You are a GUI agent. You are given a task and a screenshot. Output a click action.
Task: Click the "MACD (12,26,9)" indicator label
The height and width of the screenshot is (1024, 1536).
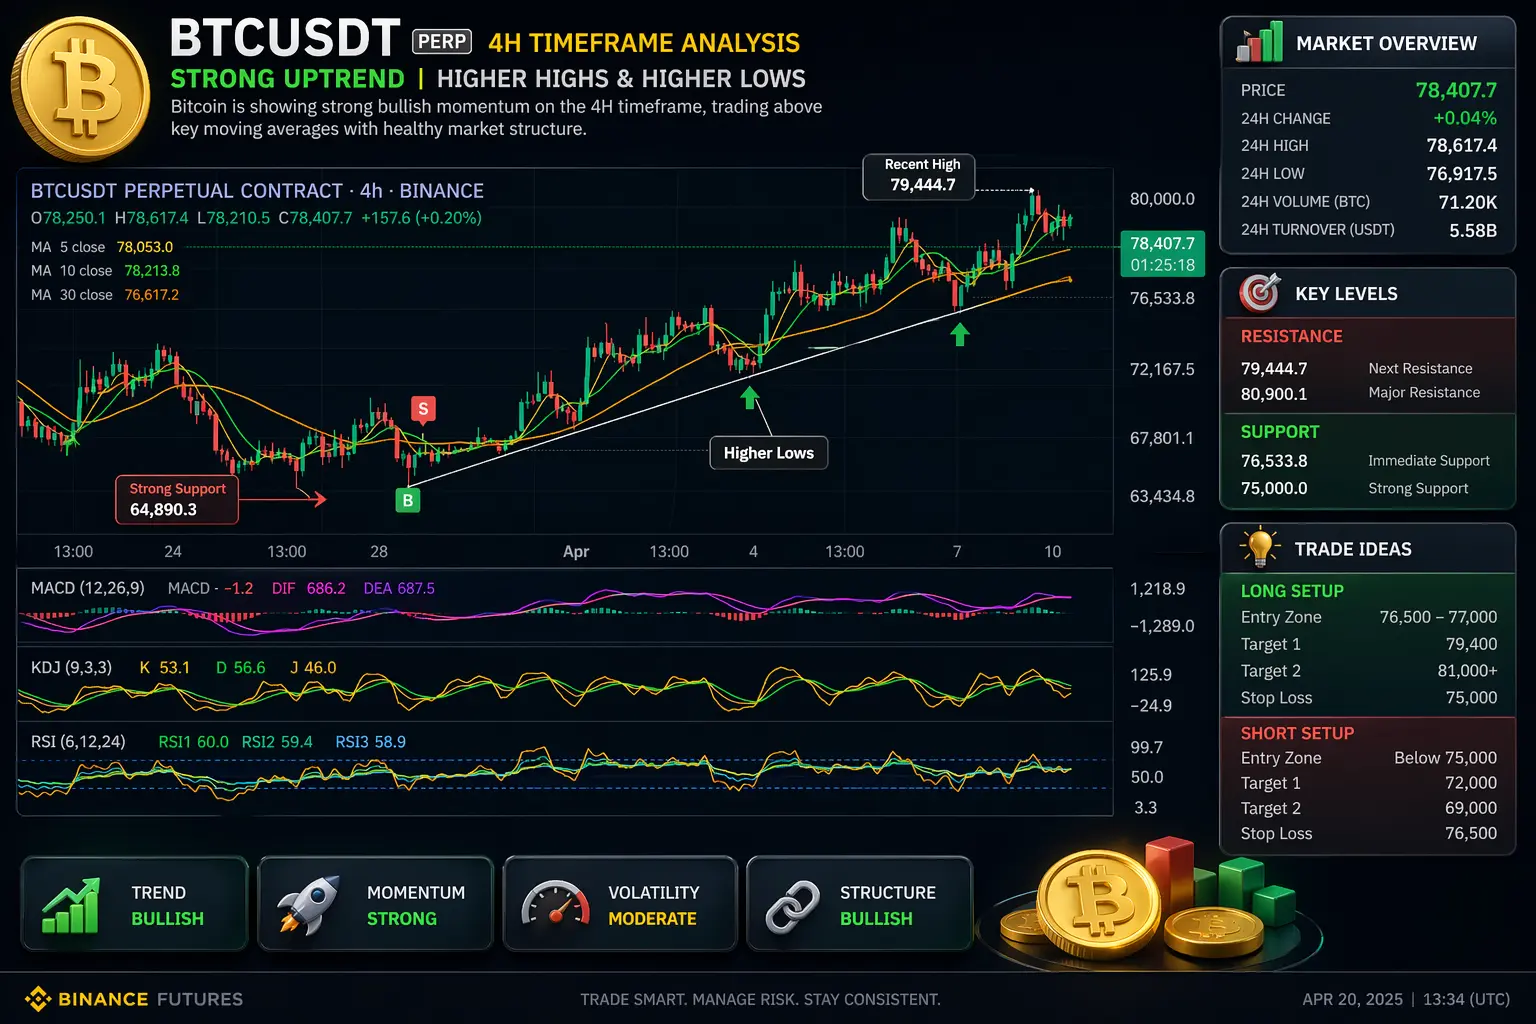coord(88,588)
